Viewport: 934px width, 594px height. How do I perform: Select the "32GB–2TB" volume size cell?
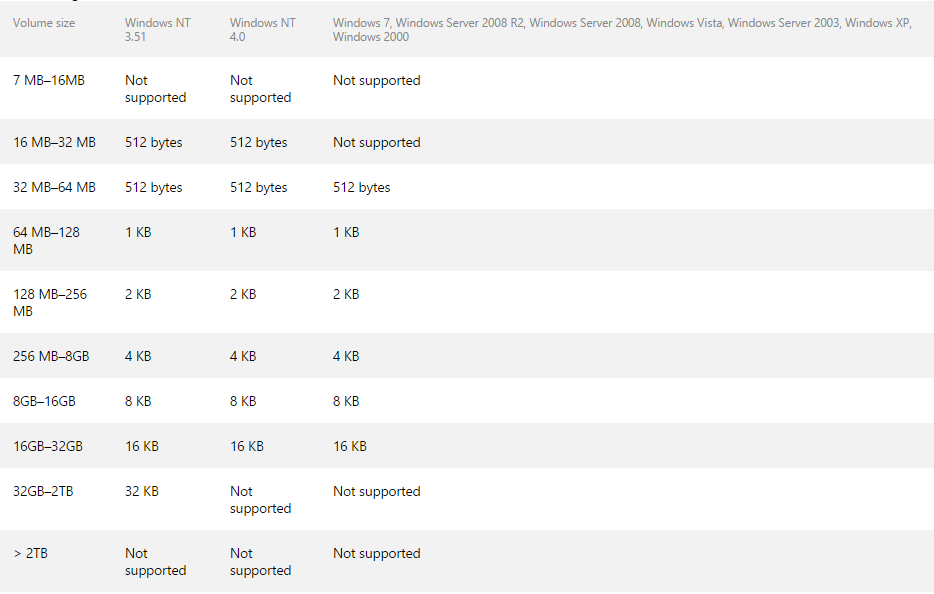(43, 491)
